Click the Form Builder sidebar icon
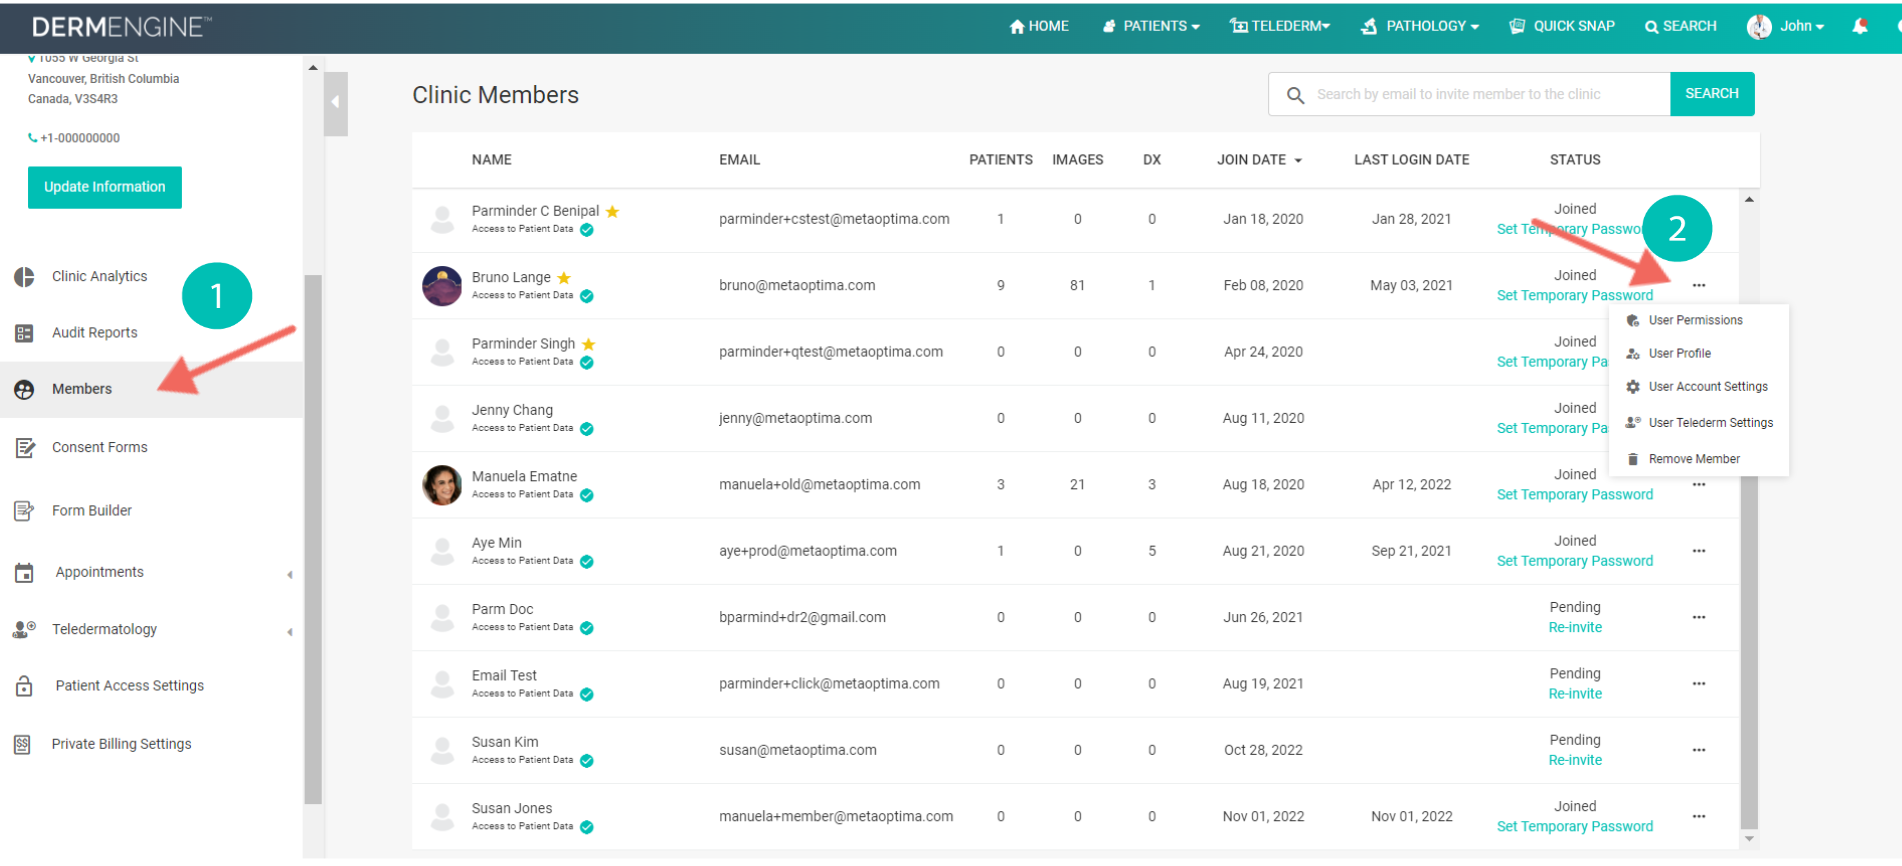1902x866 pixels. pos(24,511)
